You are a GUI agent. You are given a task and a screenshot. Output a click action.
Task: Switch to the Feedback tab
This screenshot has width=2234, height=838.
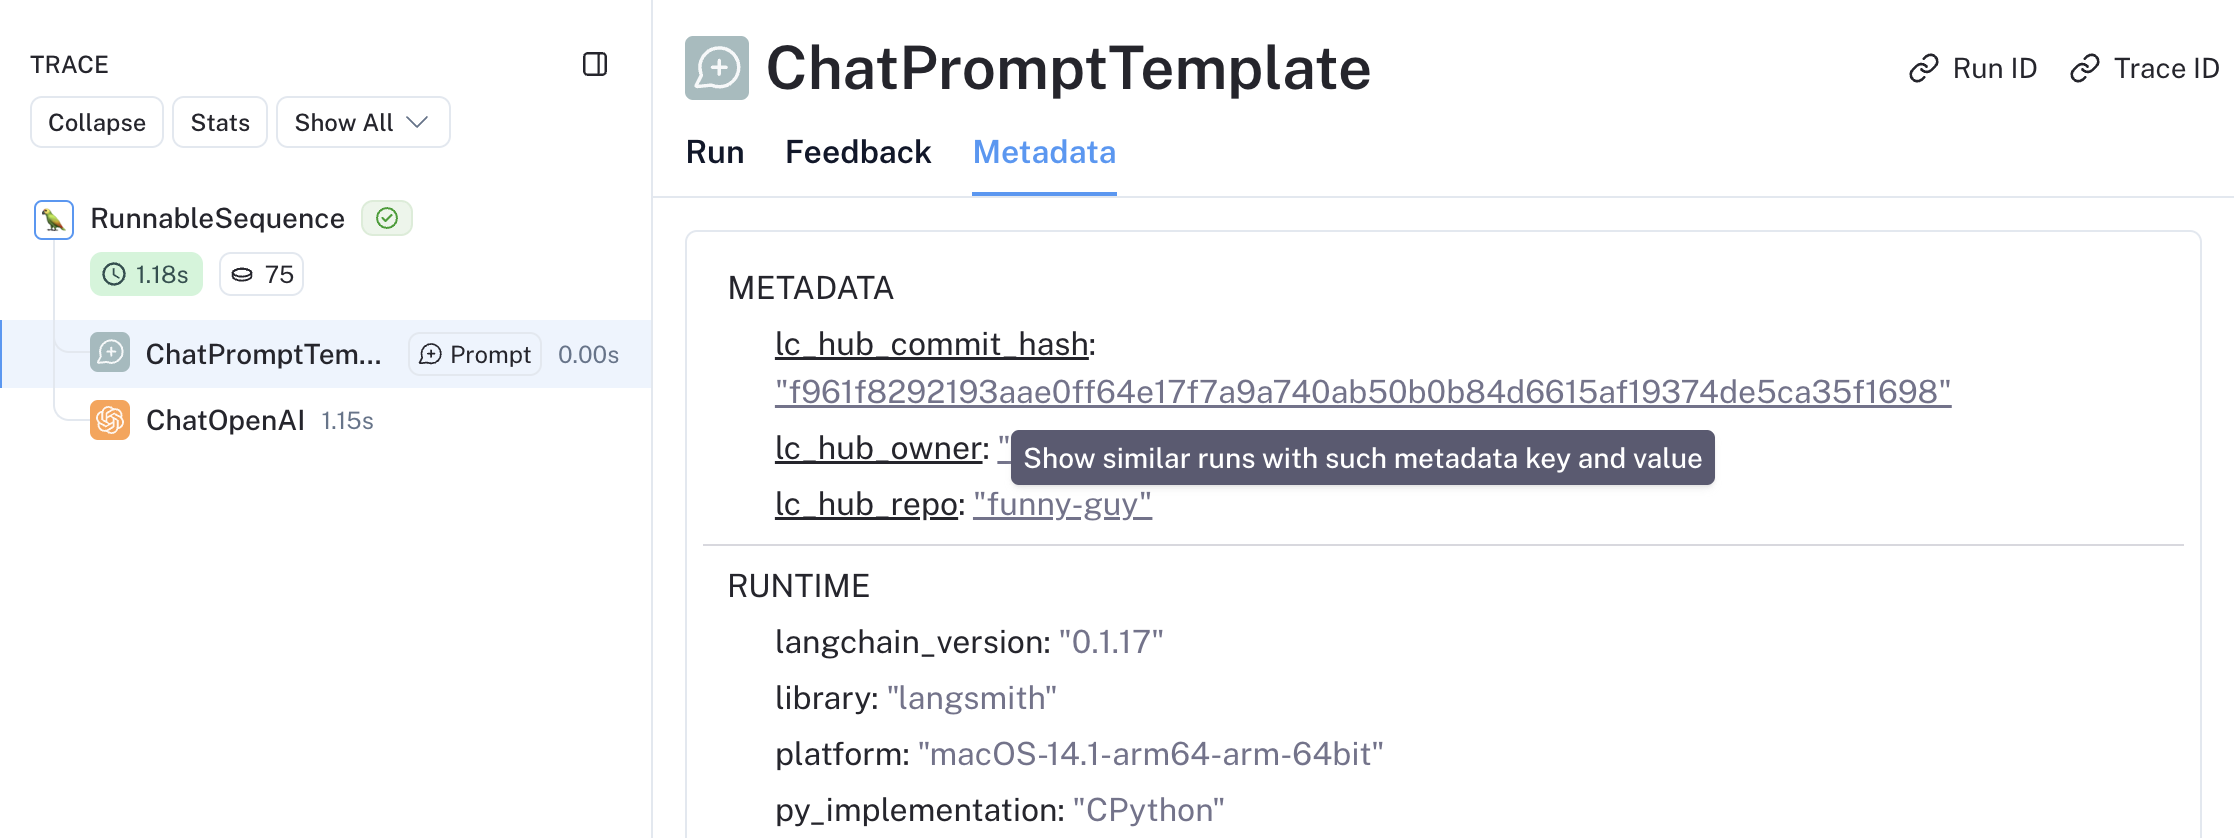(x=858, y=152)
